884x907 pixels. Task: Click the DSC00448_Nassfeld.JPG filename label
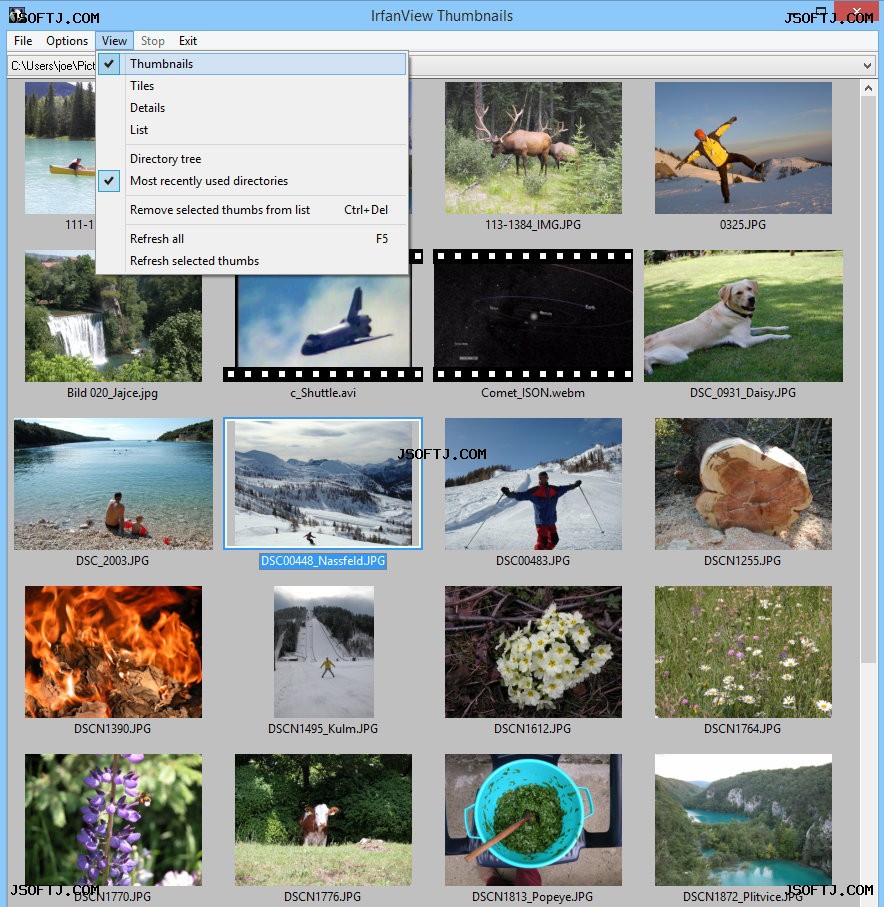point(323,561)
